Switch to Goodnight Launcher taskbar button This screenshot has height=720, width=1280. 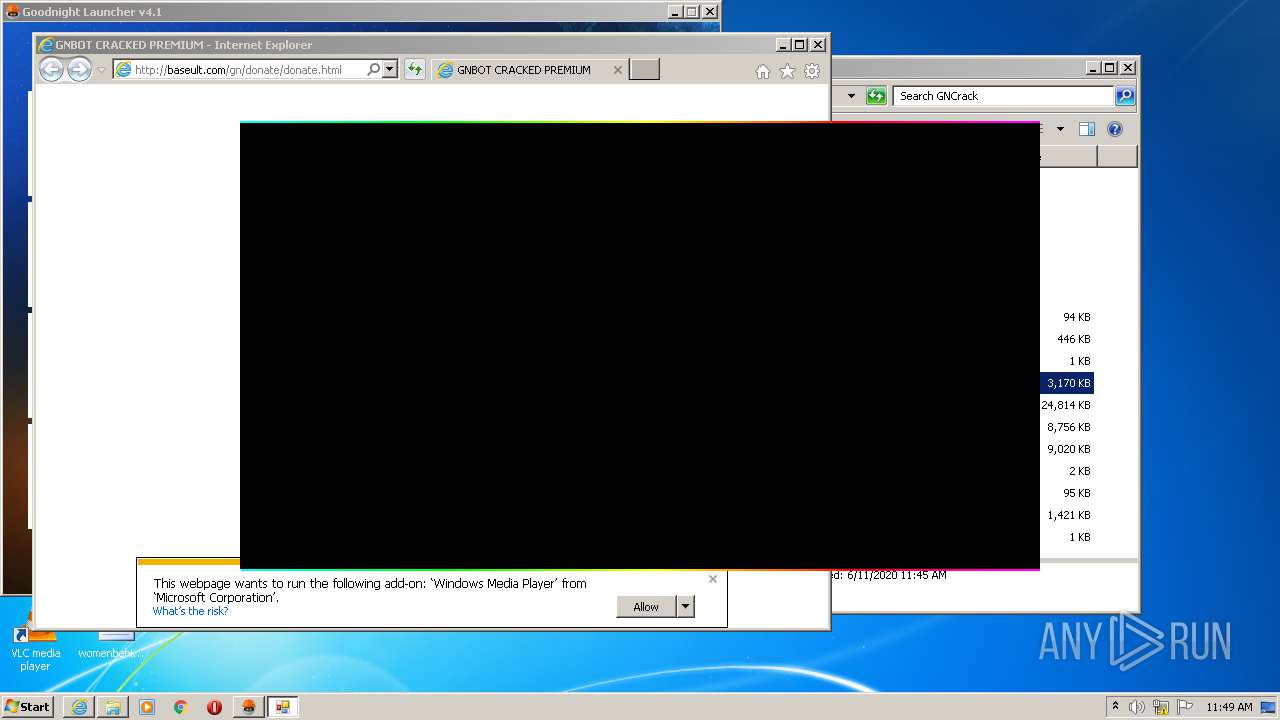pyautogui.click(x=249, y=707)
